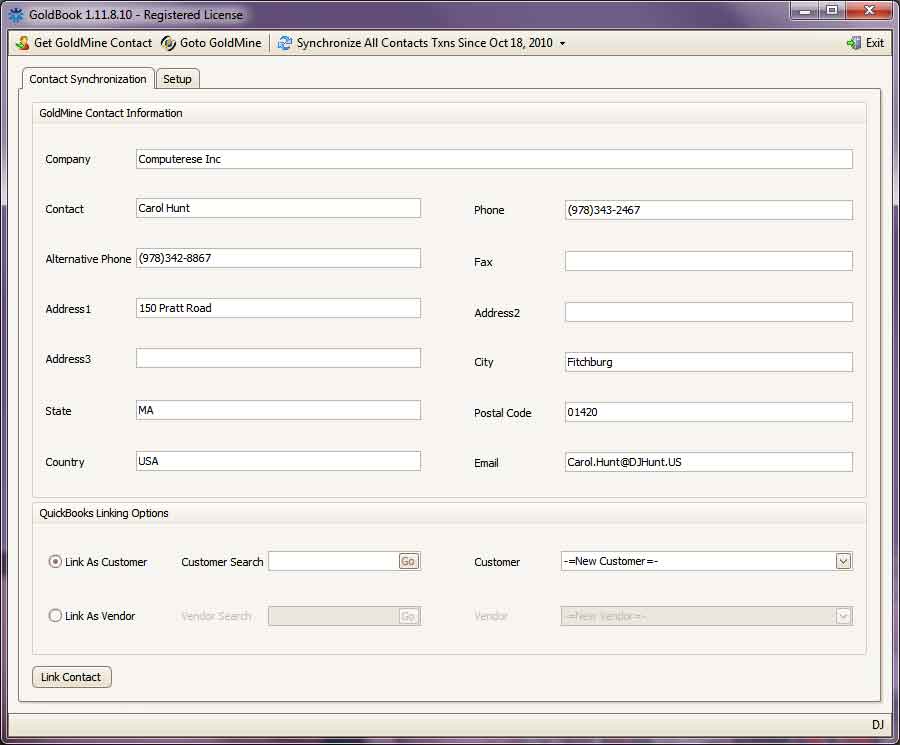Click Synchronize All Contacts Txns toolbar label
The width and height of the screenshot is (900, 745).
coord(424,43)
